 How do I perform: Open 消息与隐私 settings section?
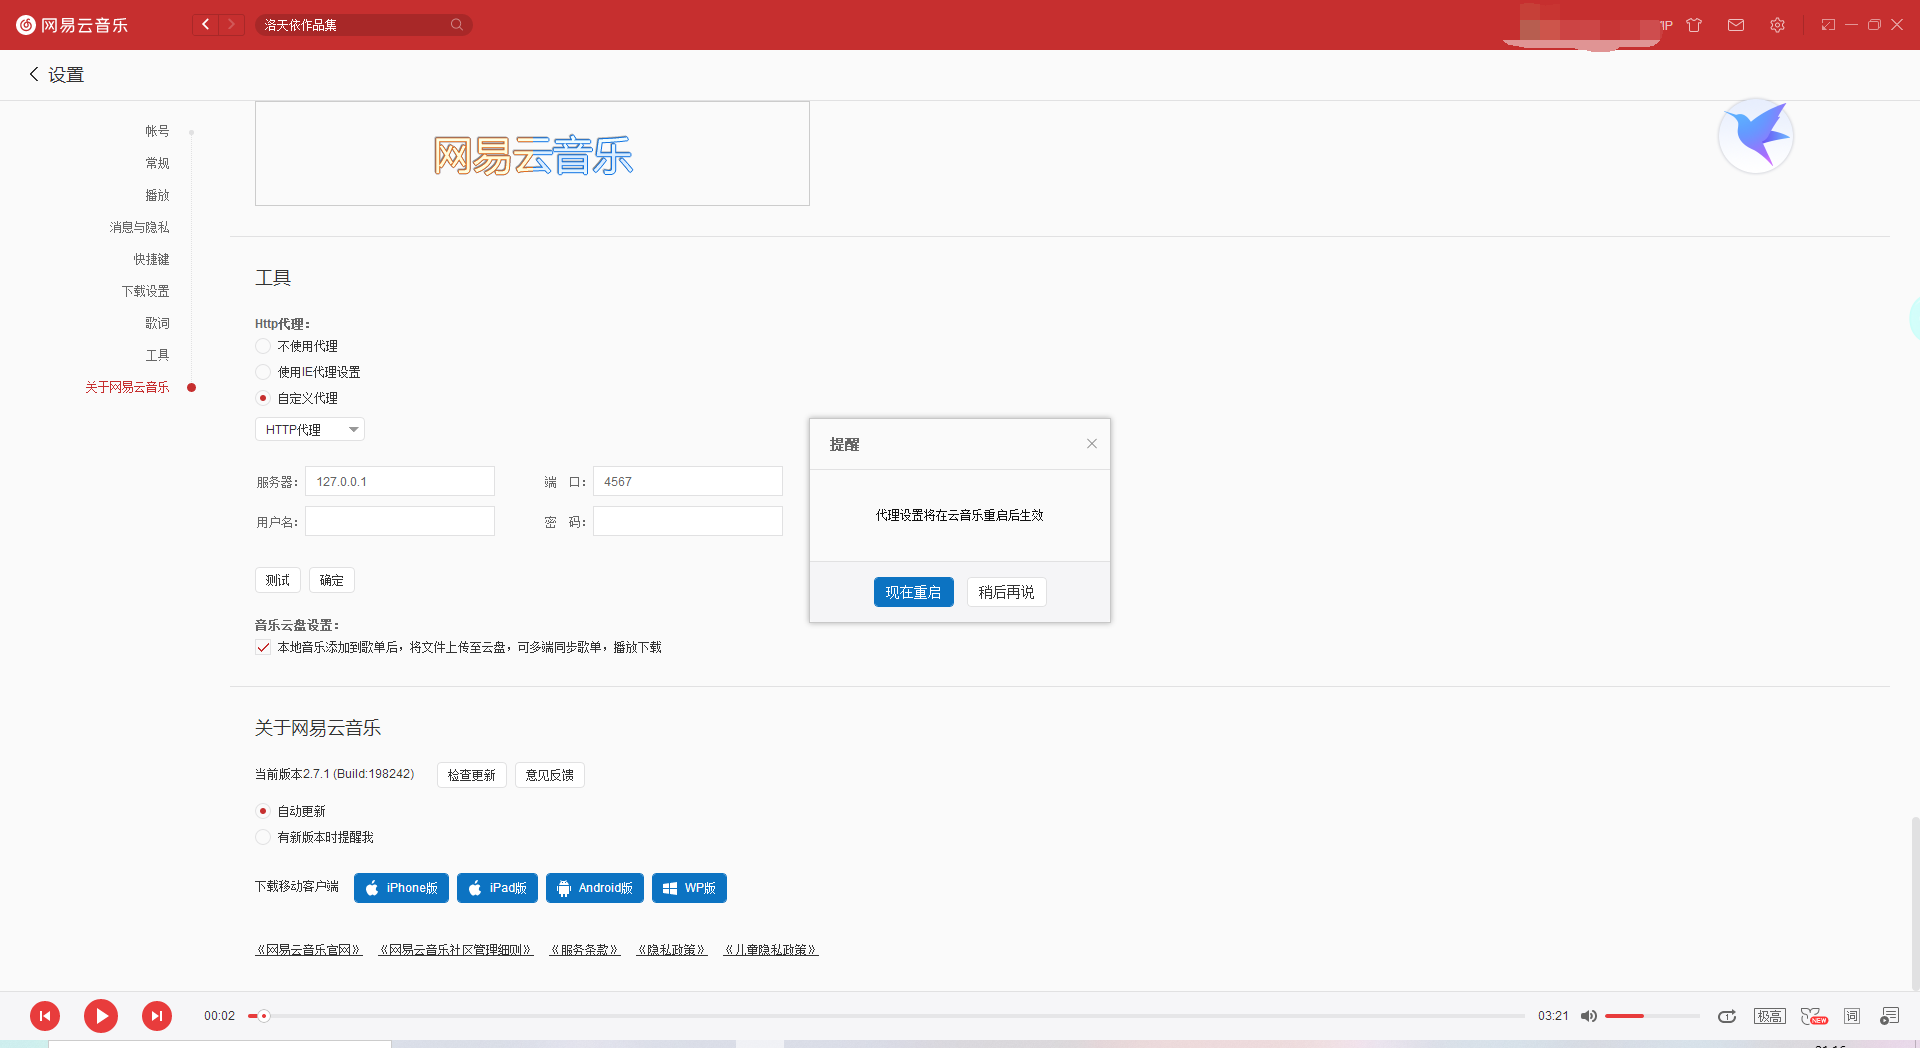pos(140,227)
